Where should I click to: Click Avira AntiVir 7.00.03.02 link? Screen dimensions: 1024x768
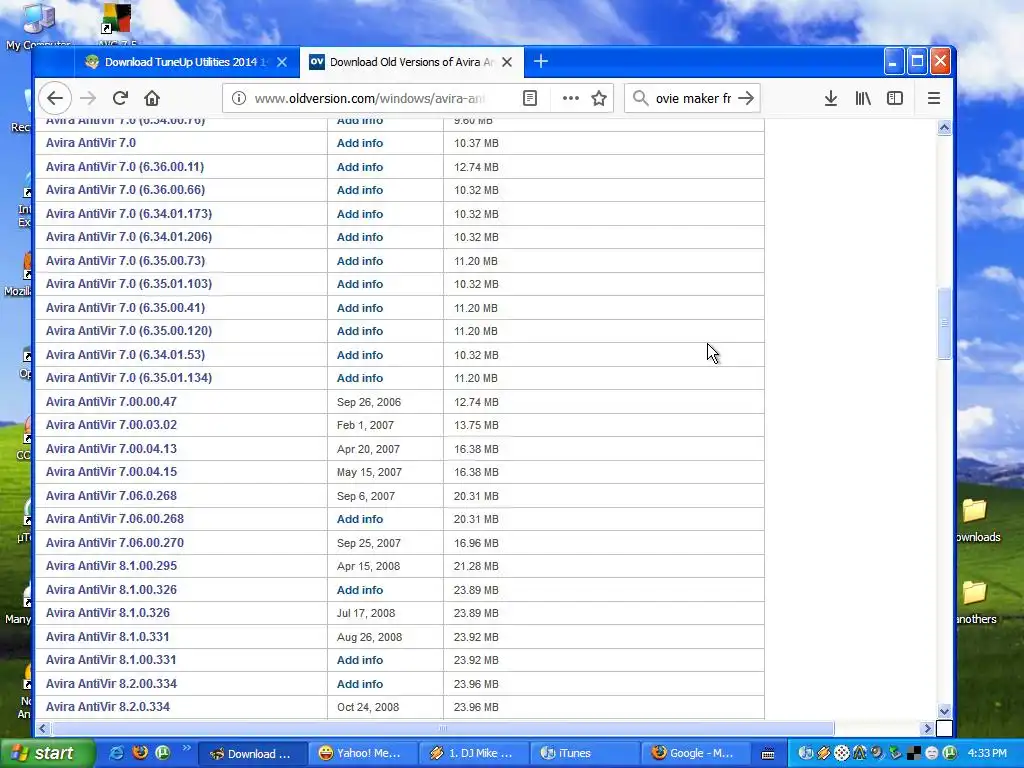[x=111, y=425]
